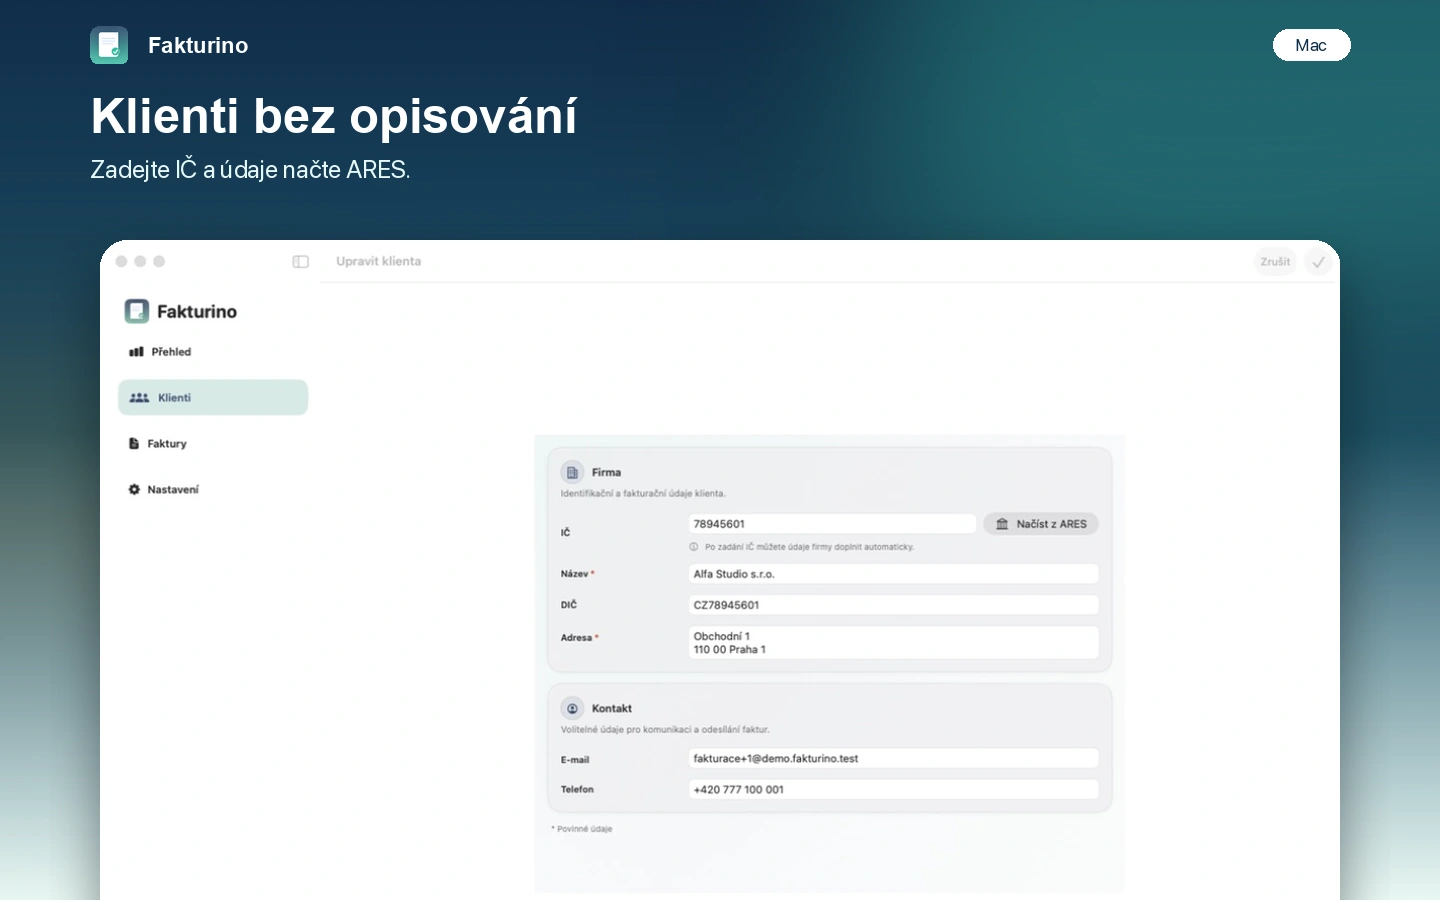
Task: Click the Nastavení gear icon
Action: click(x=134, y=490)
